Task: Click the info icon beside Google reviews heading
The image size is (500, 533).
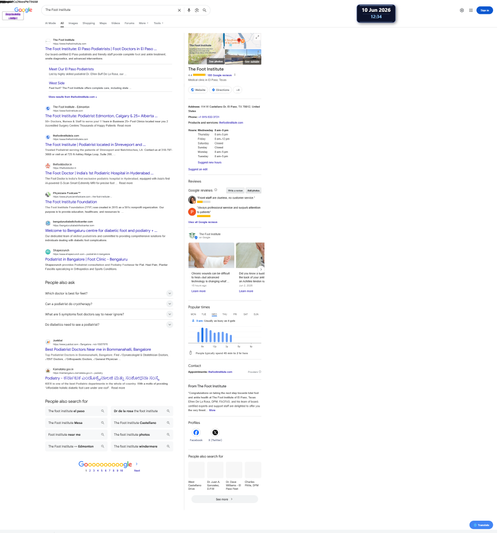Action: point(216,190)
